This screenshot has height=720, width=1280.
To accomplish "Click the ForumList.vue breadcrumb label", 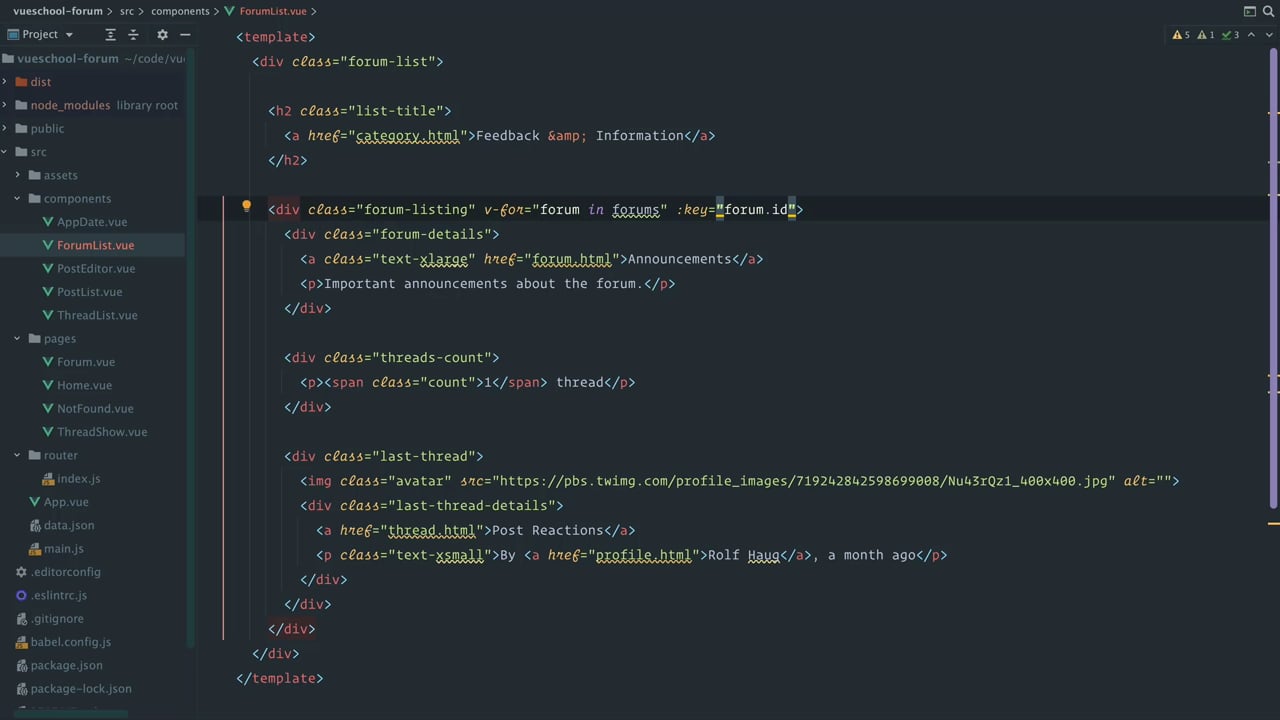I will [x=273, y=11].
